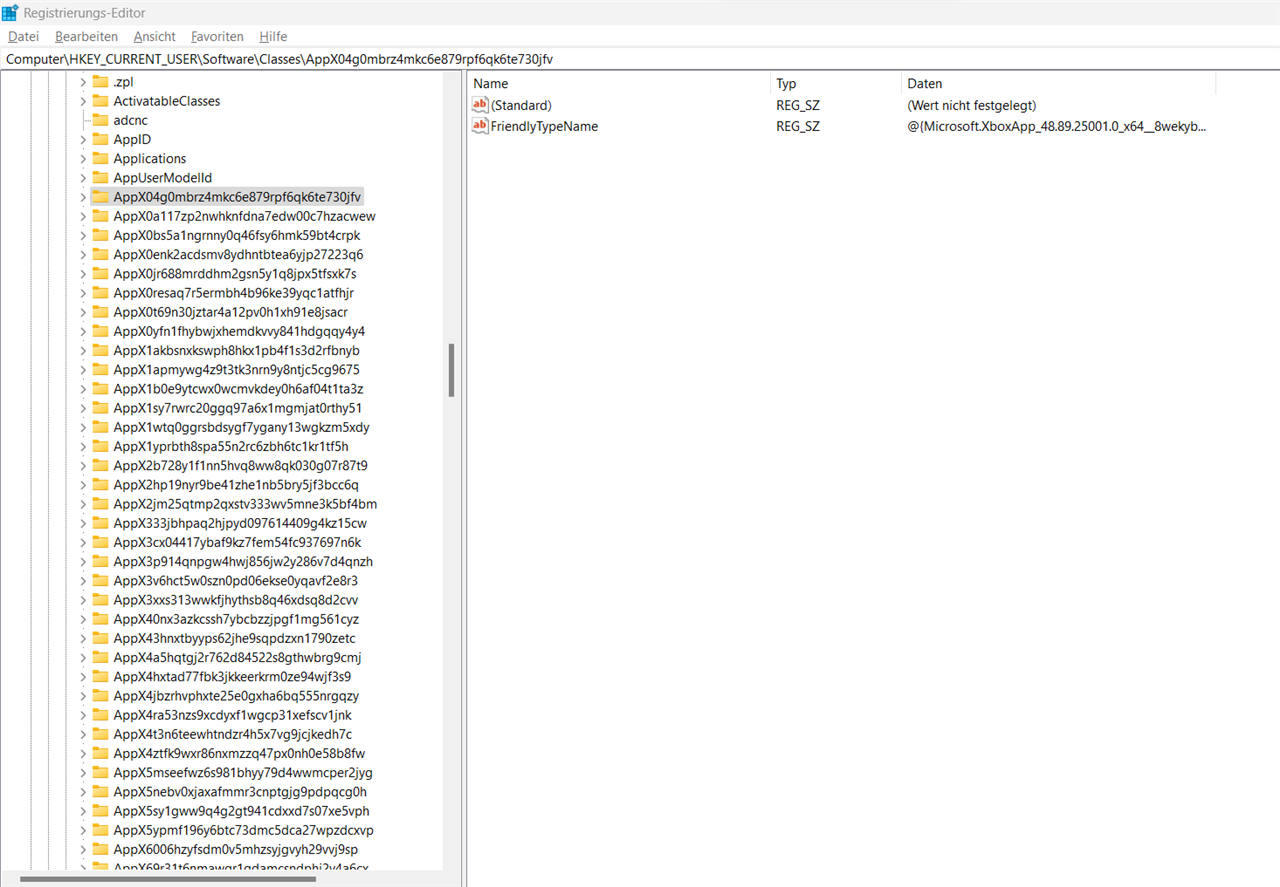Open the Favoriten menu

(x=216, y=36)
